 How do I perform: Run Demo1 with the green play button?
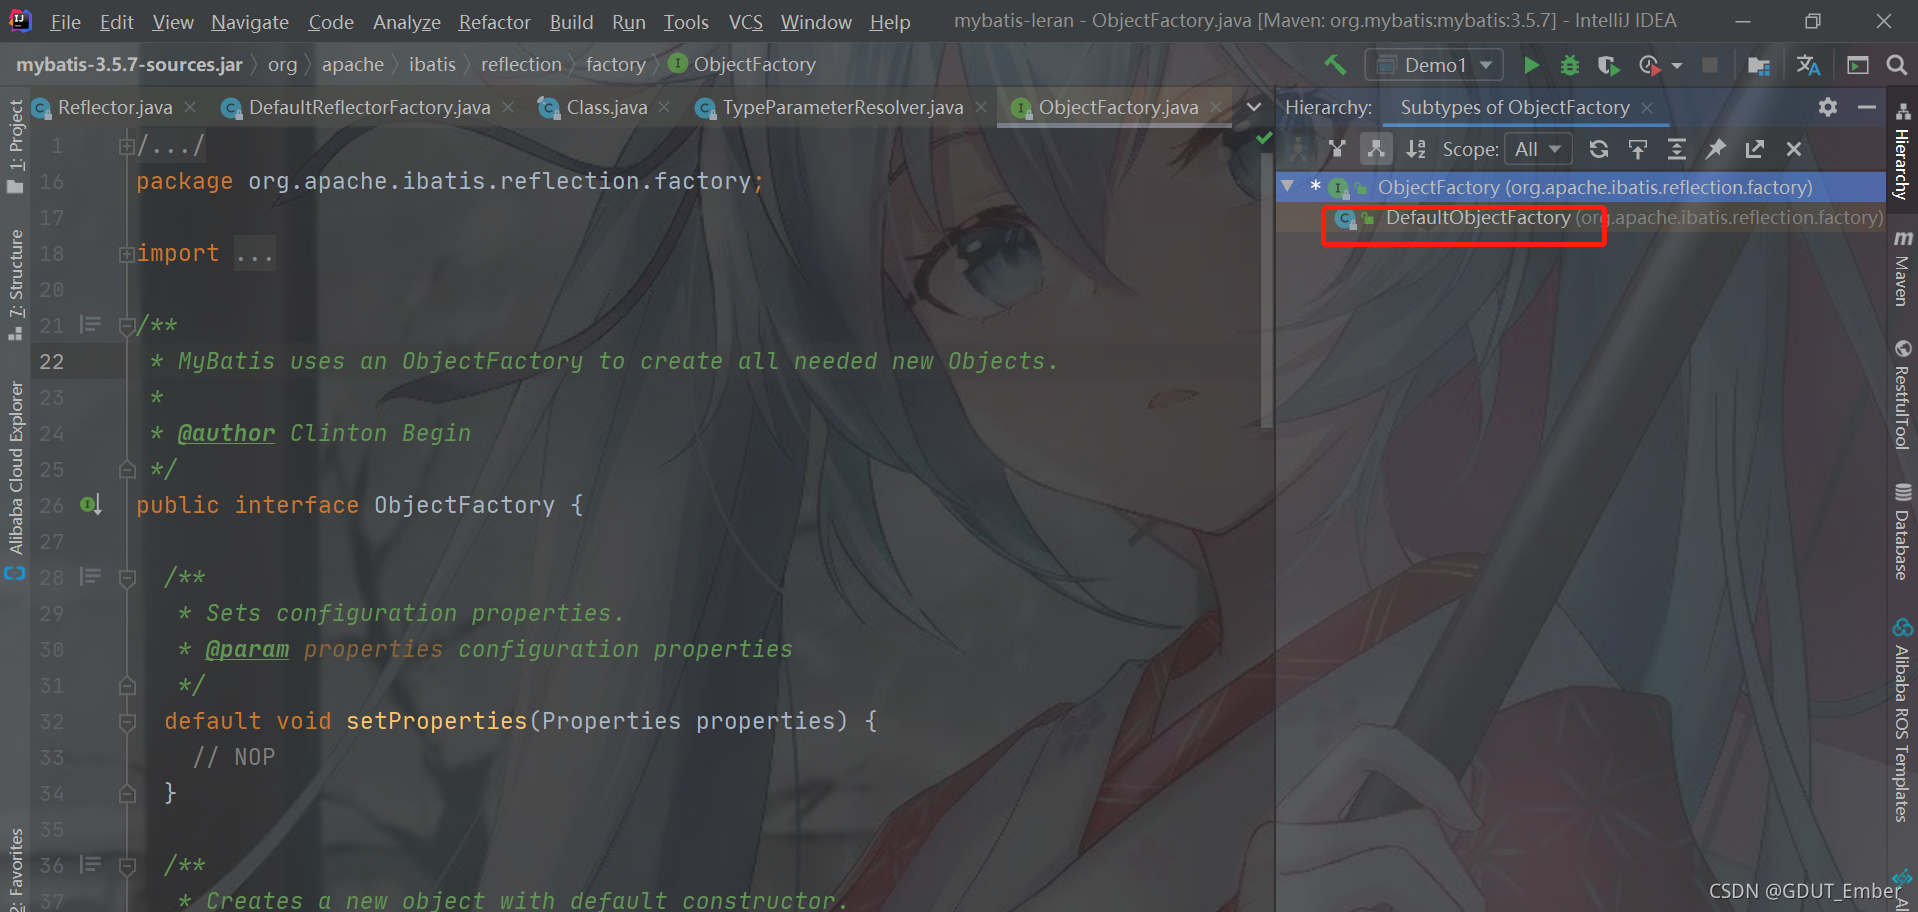[x=1531, y=65]
